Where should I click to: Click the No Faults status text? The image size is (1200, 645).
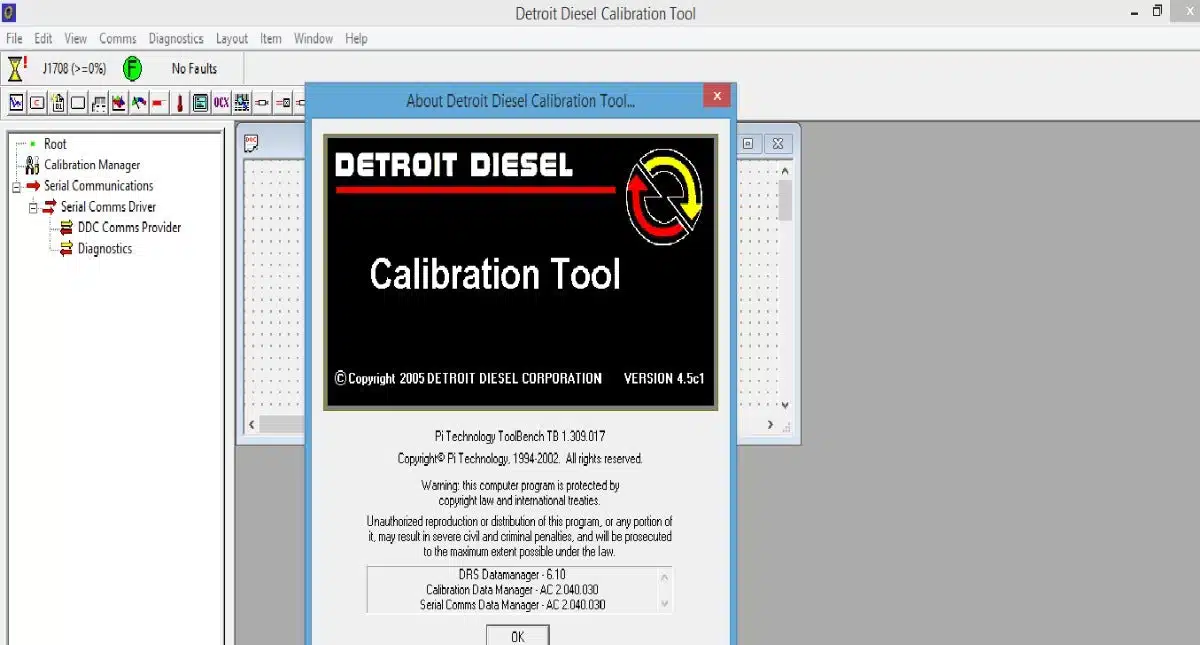click(x=194, y=69)
